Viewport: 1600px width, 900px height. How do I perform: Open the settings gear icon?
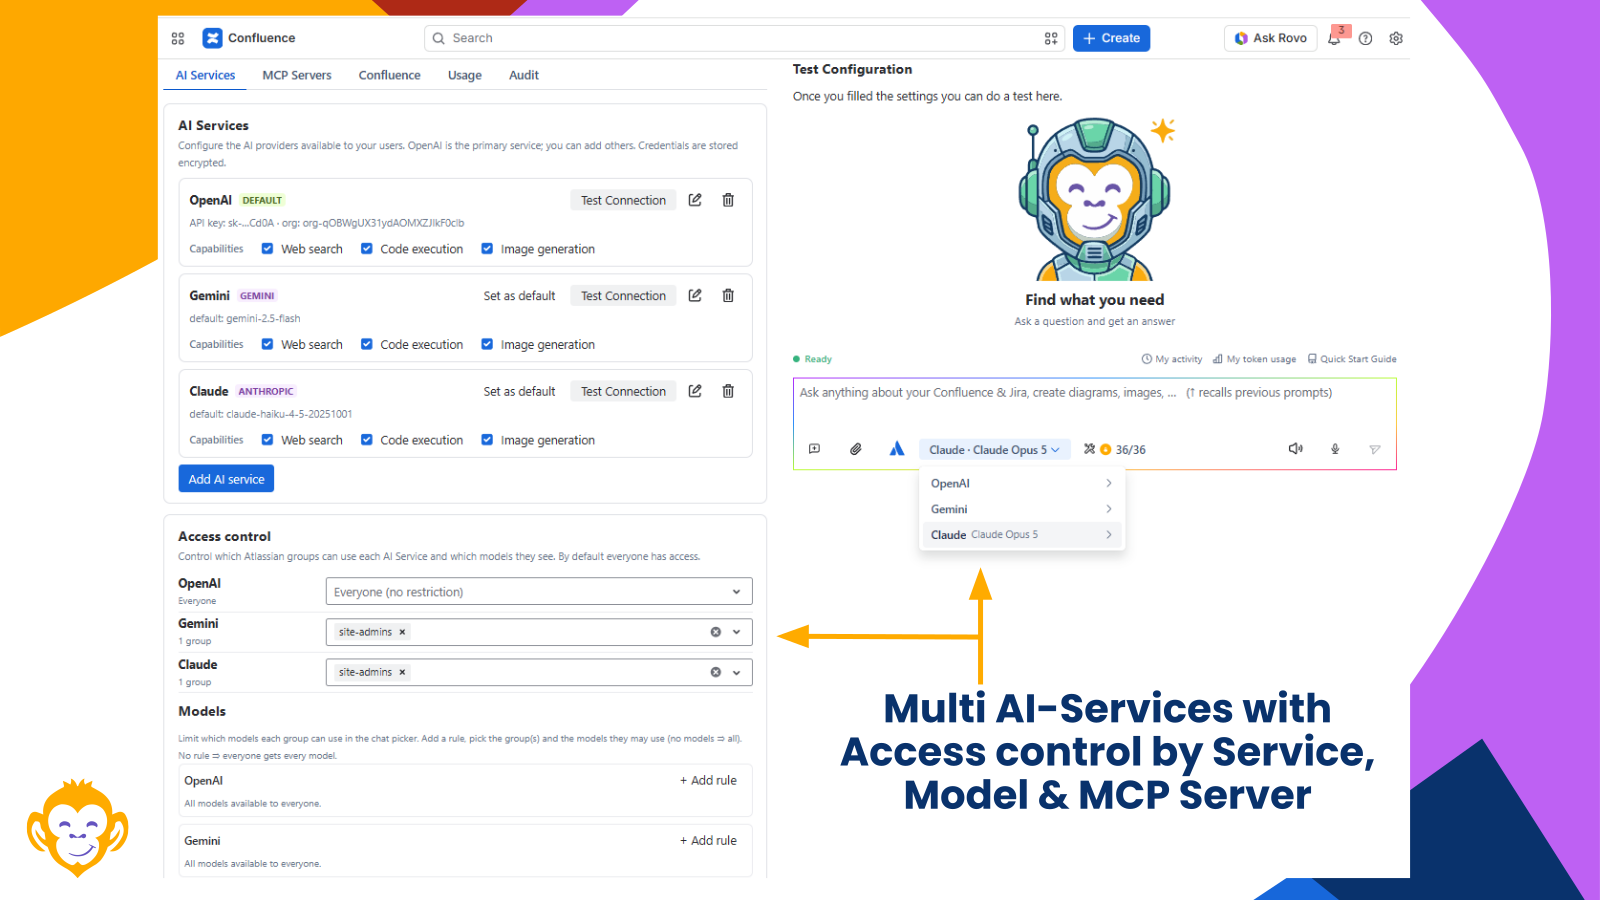click(x=1396, y=38)
